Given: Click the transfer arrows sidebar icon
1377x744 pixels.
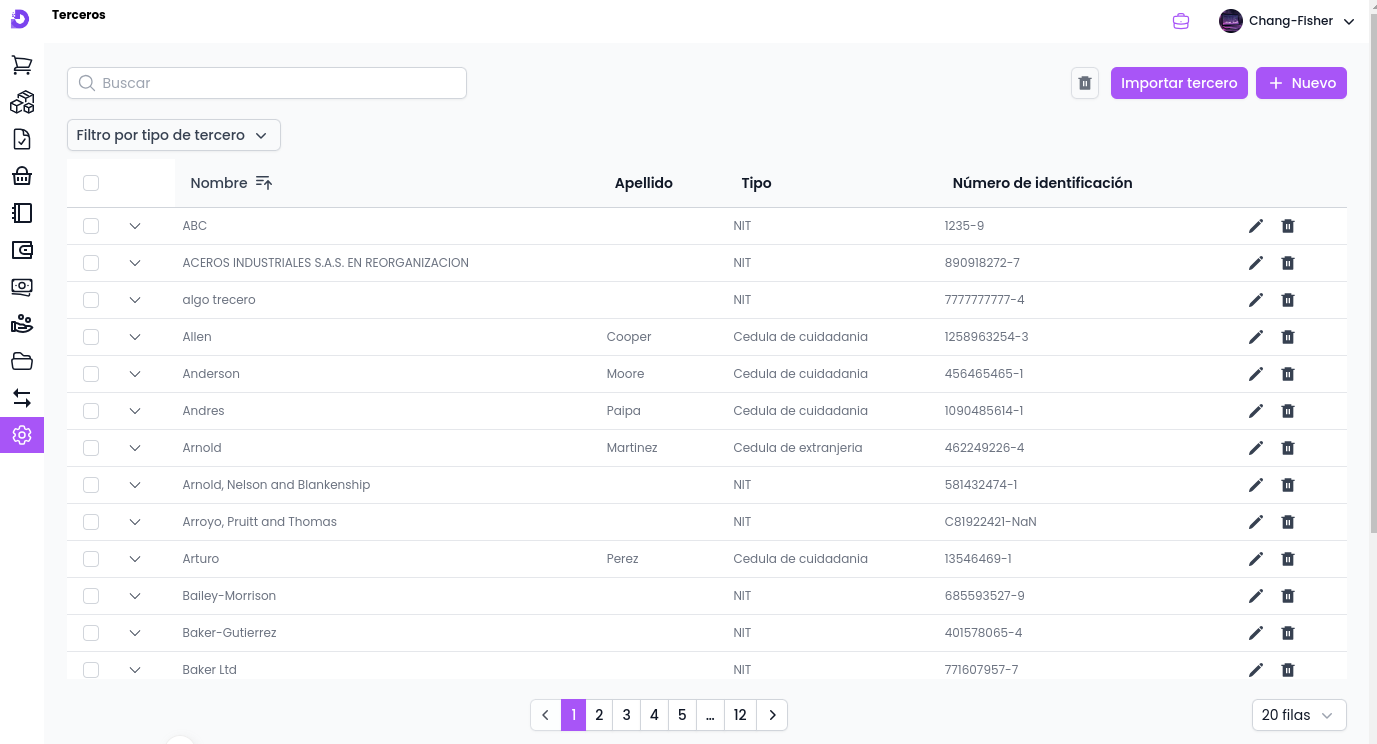Looking at the screenshot, I should 22,398.
